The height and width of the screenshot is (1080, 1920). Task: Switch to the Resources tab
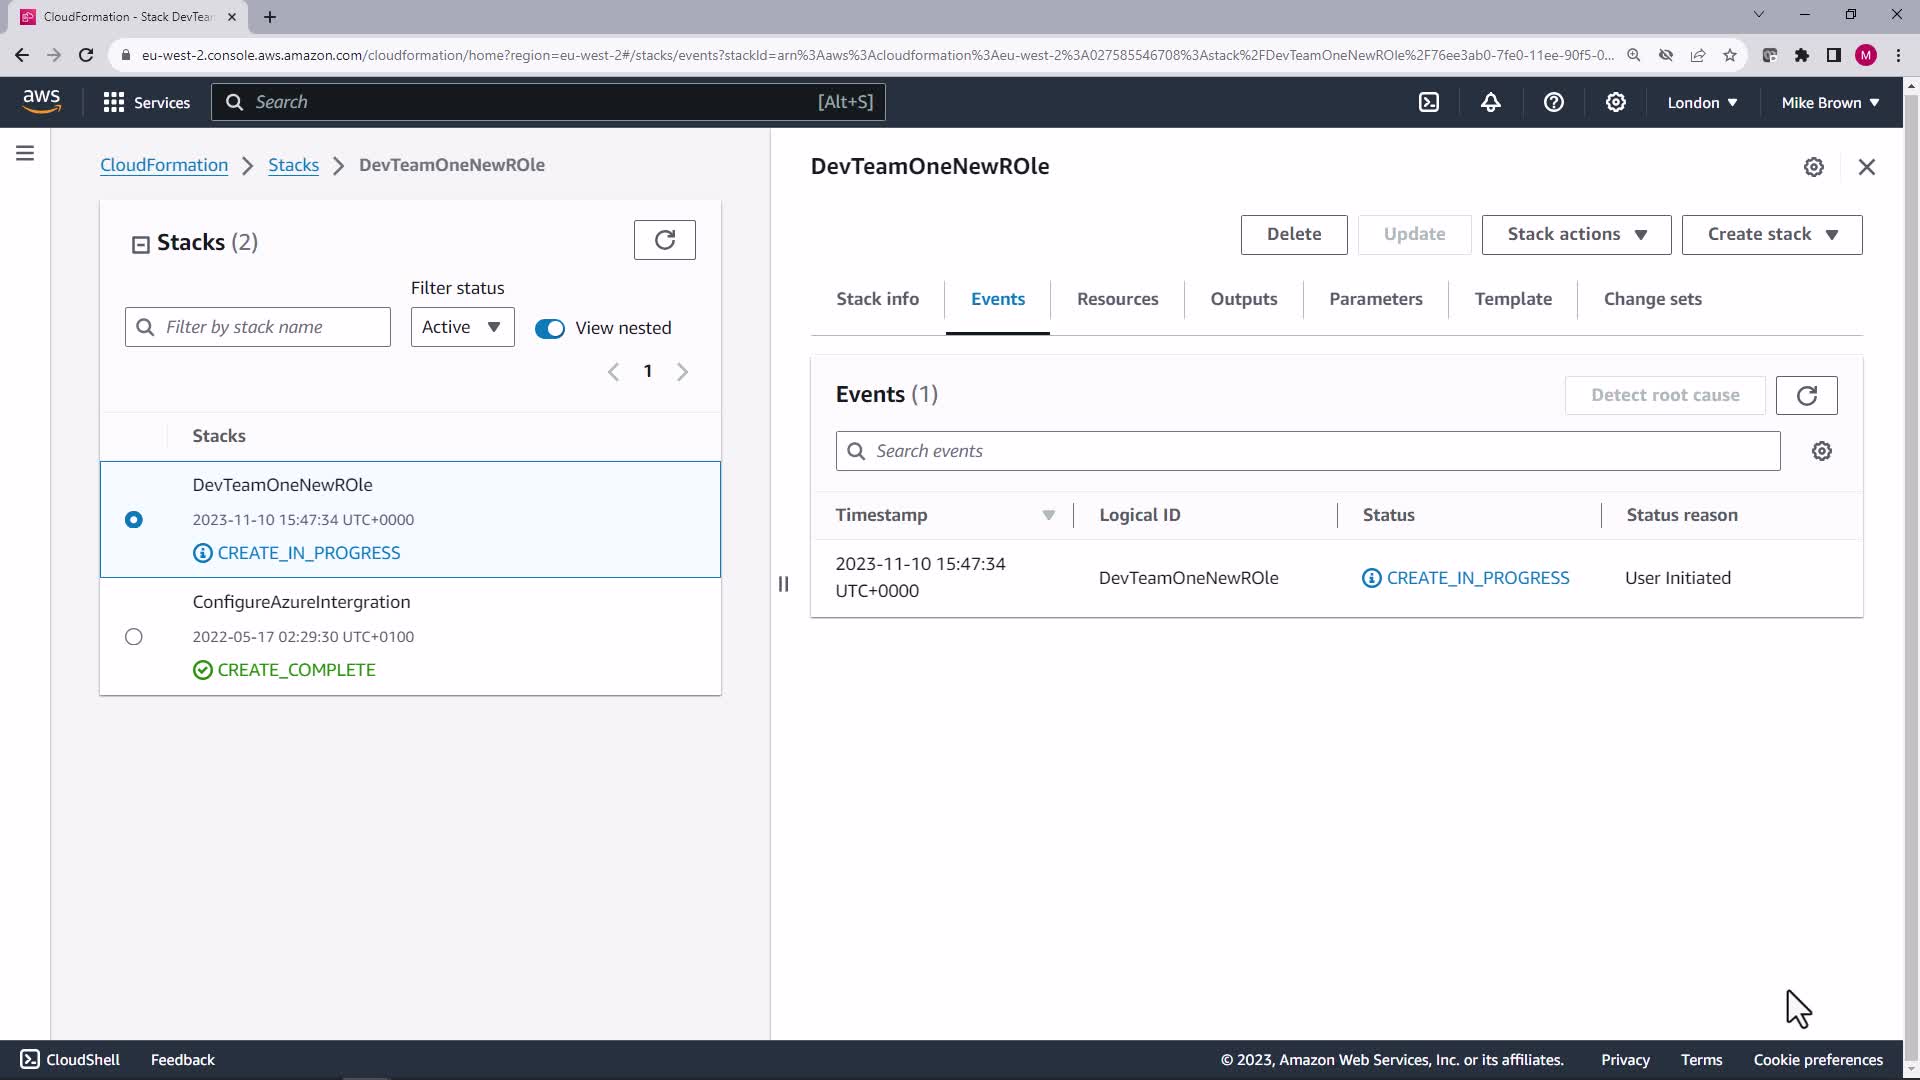pyautogui.click(x=1117, y=299)
